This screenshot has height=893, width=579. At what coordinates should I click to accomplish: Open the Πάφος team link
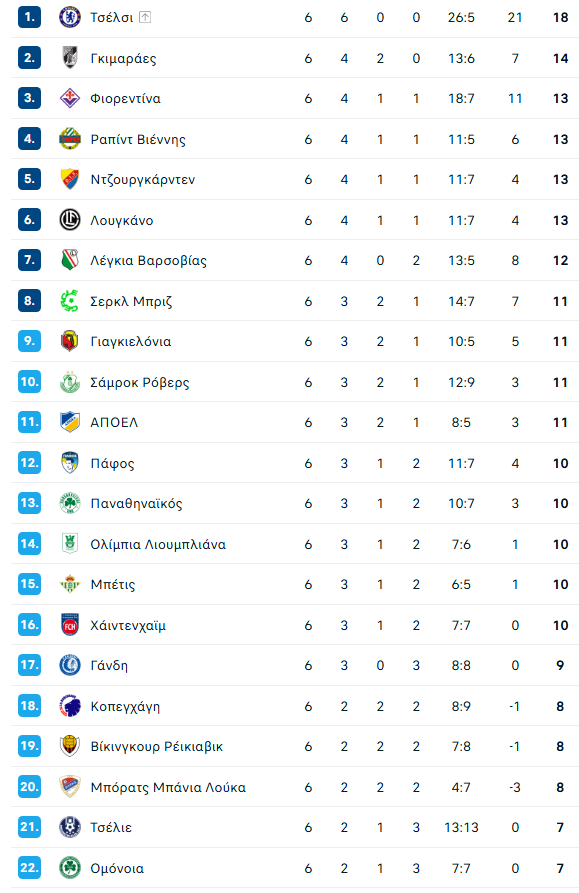[x=112, y=463]
